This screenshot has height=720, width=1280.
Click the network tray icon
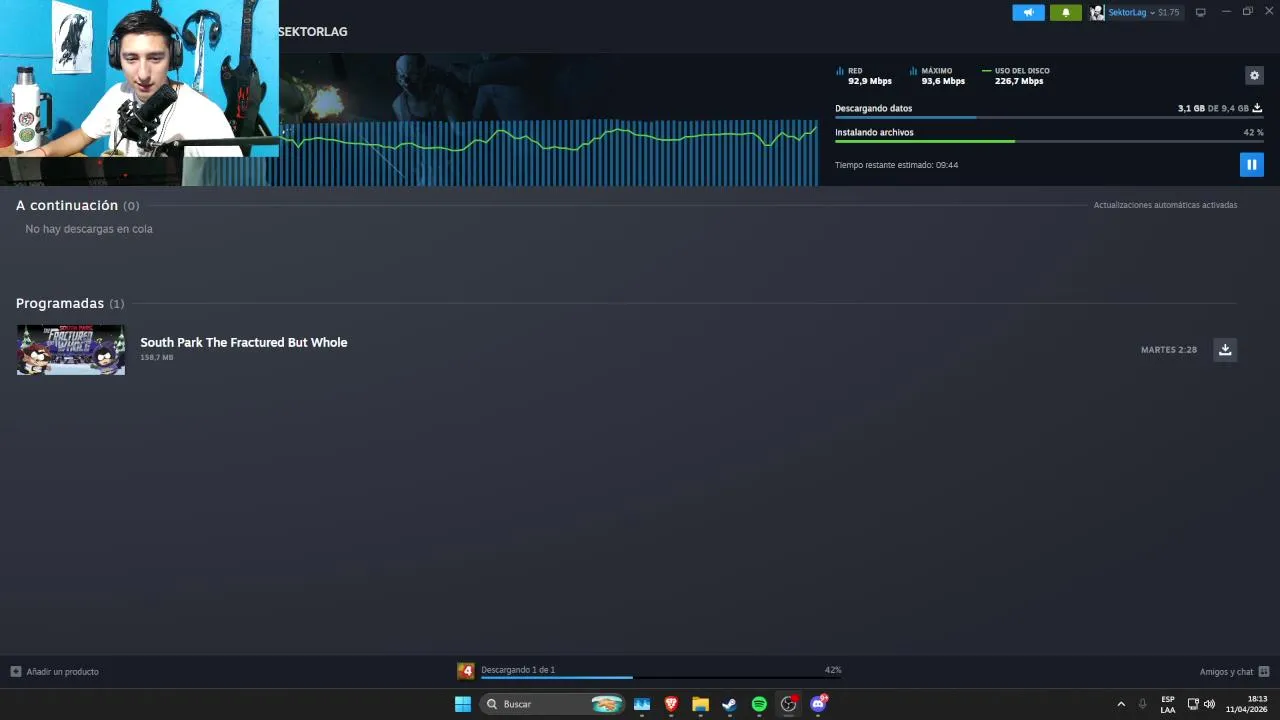tap(1193, 704)
